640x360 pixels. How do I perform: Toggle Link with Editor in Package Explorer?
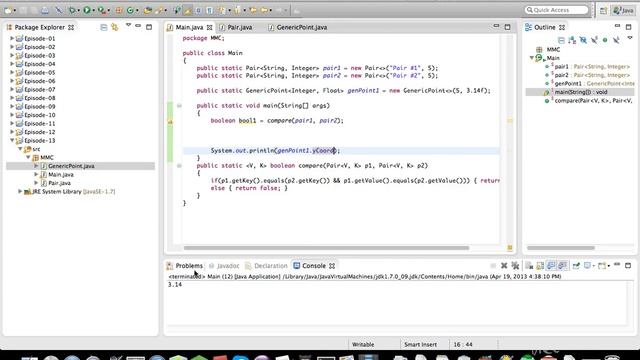115,27
